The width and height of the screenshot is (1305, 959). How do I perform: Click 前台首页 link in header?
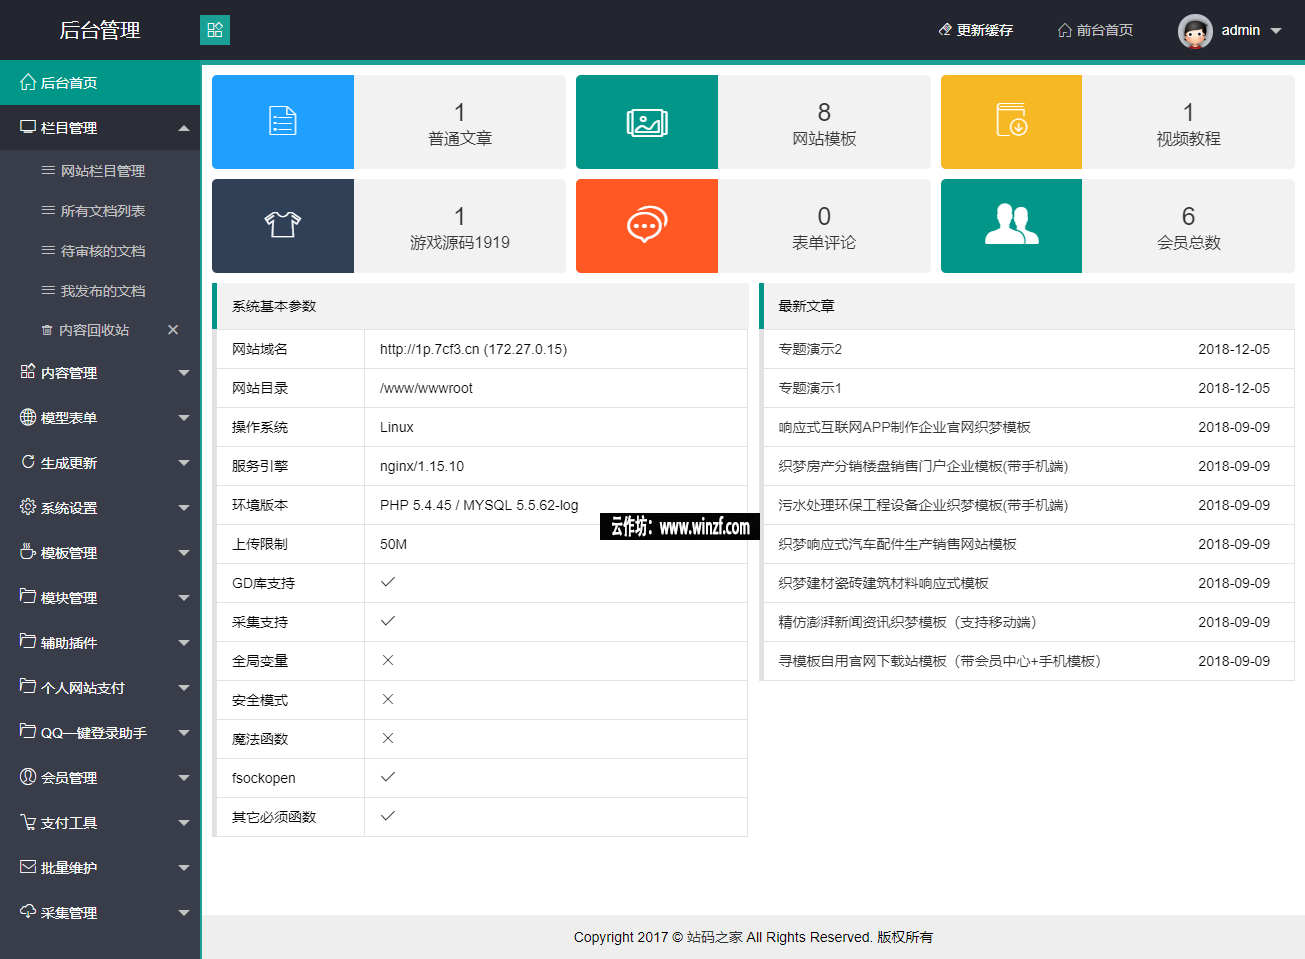point(1096,30)
